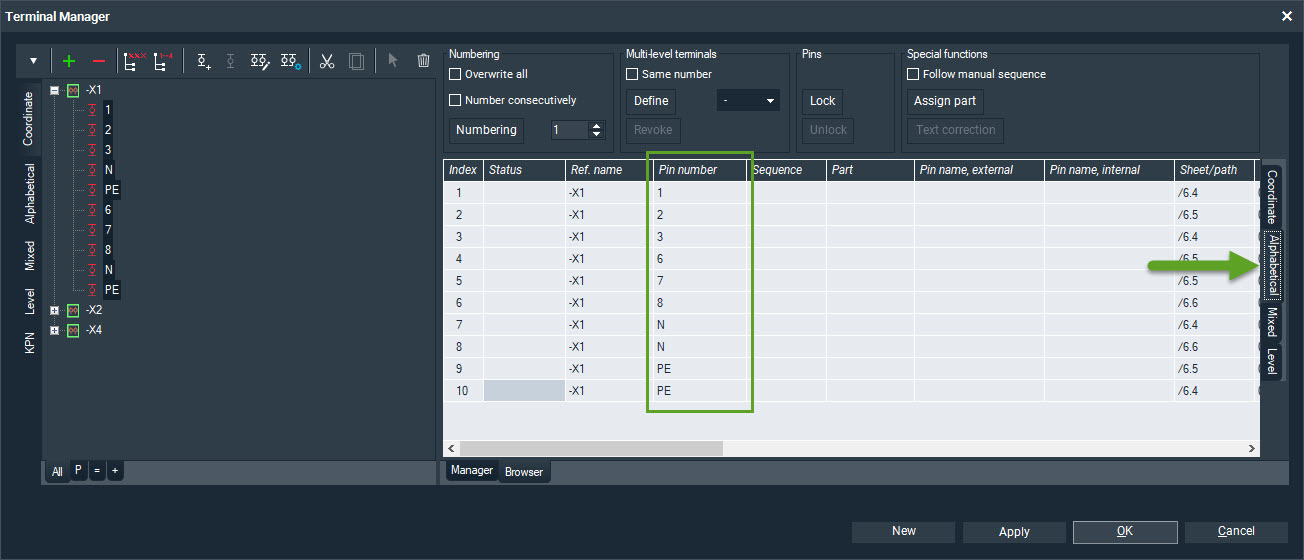
Task: Click the Sheet/path column header
Action: [x=1216, y=170]
